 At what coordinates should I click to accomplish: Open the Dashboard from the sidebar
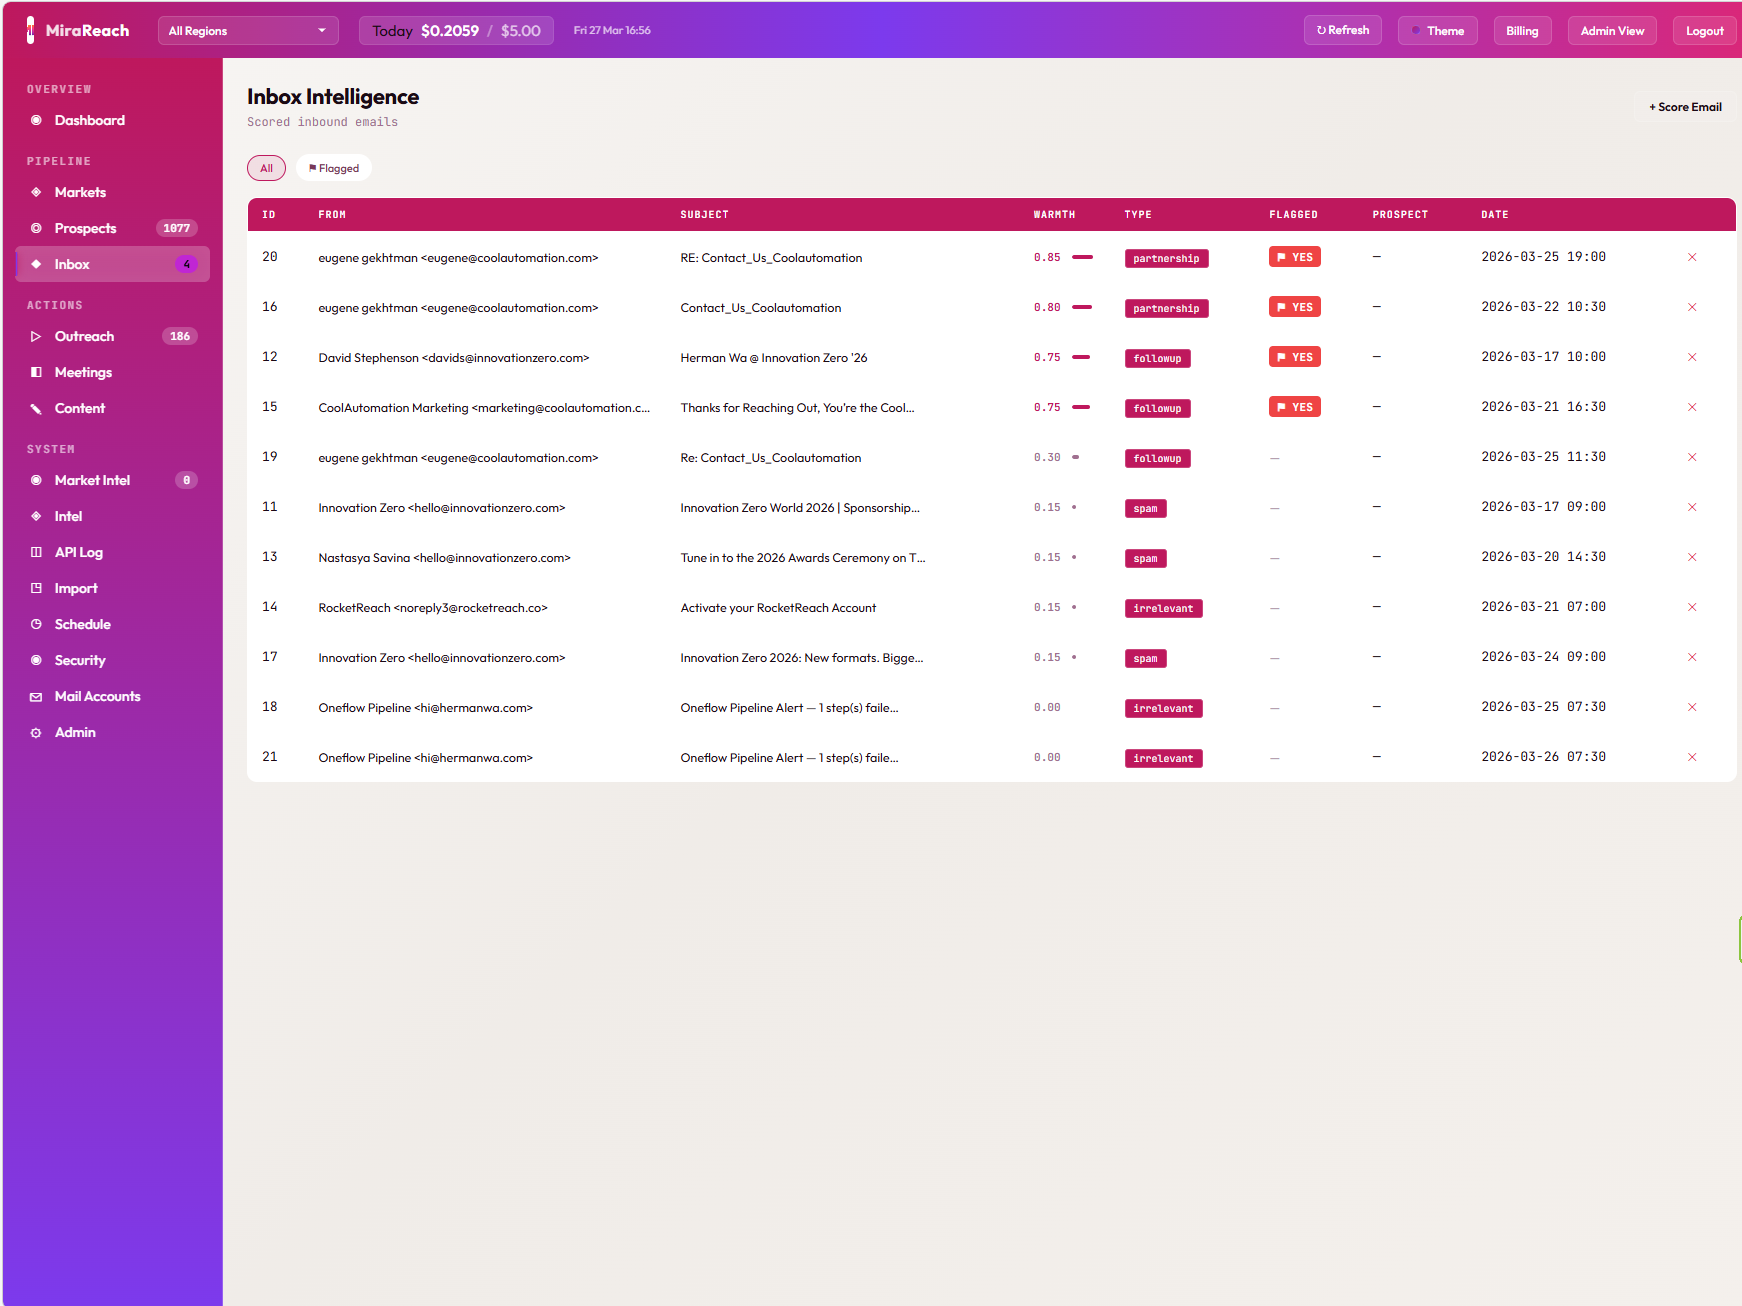(90, 120)
